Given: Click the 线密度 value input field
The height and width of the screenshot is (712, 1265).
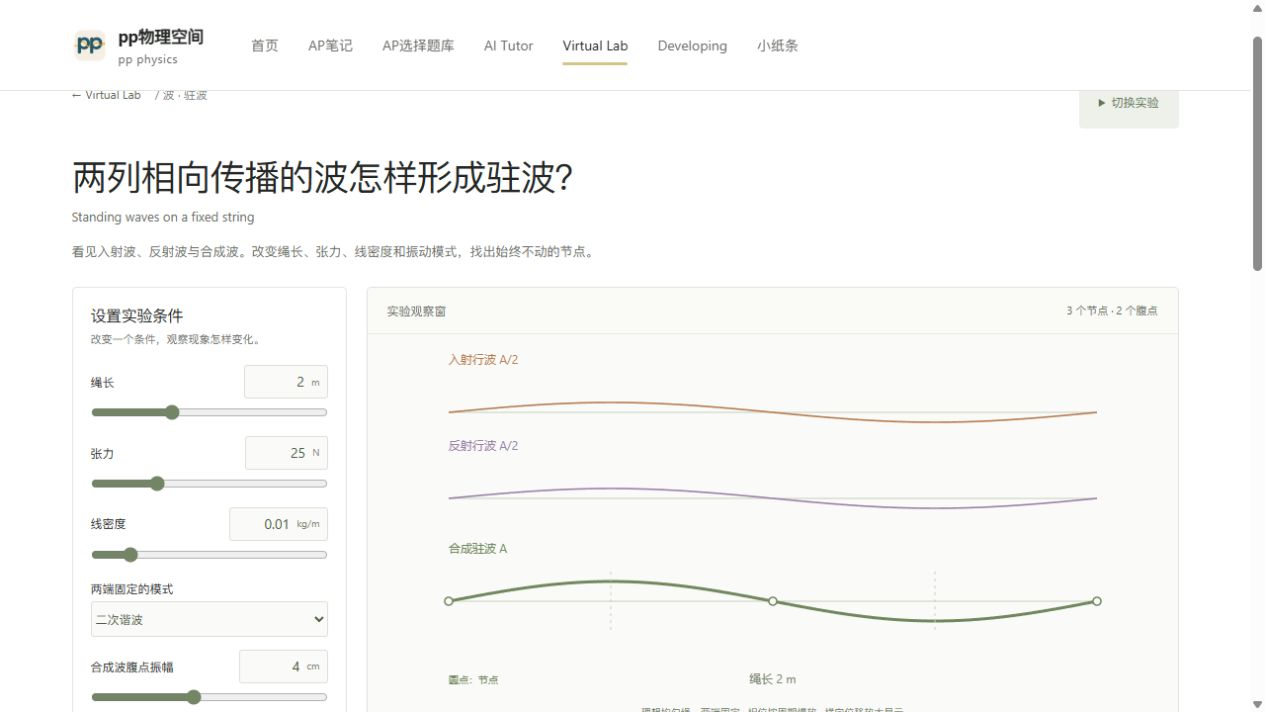Looking at the screenshot, I should point(278,524).
